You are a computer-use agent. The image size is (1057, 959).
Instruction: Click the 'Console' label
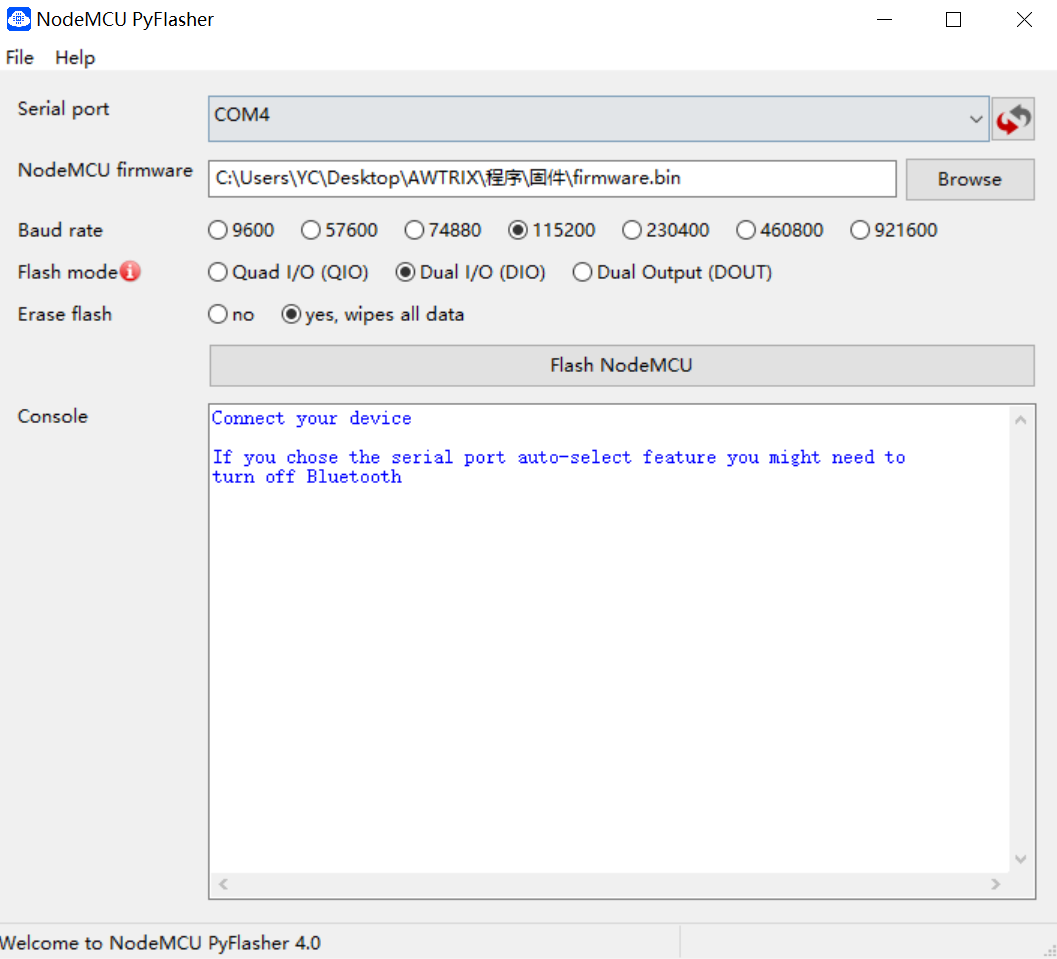click(x=53, y=416)
